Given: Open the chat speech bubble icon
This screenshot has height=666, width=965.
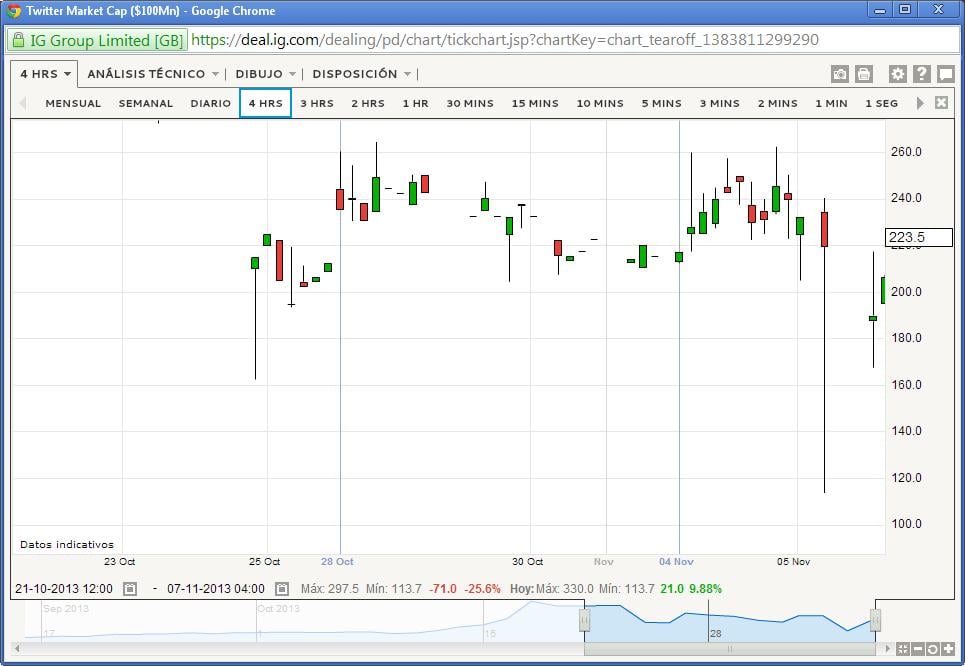Looking at the screenshot, I should [945, 74].
